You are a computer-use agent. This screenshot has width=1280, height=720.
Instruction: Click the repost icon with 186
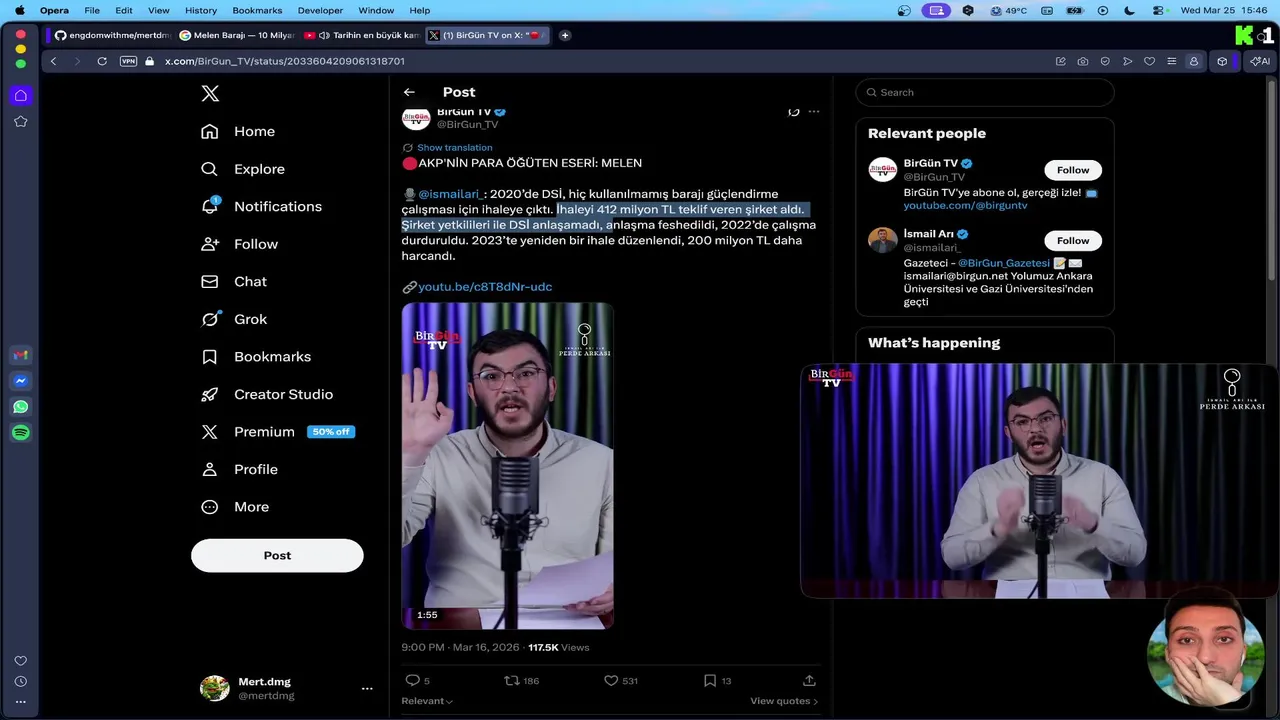(x=511, y=680)
